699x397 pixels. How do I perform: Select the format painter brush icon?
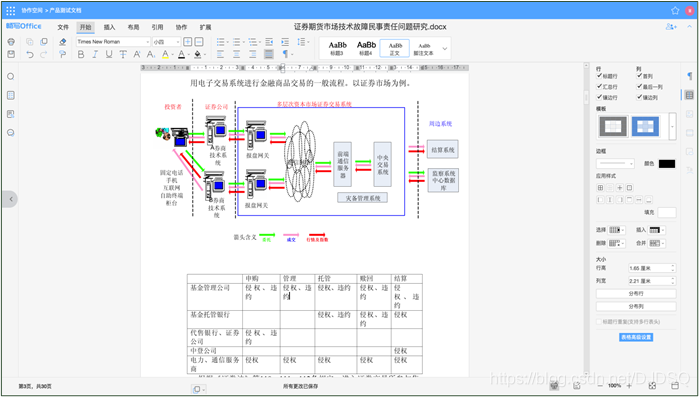coord(62,54)
